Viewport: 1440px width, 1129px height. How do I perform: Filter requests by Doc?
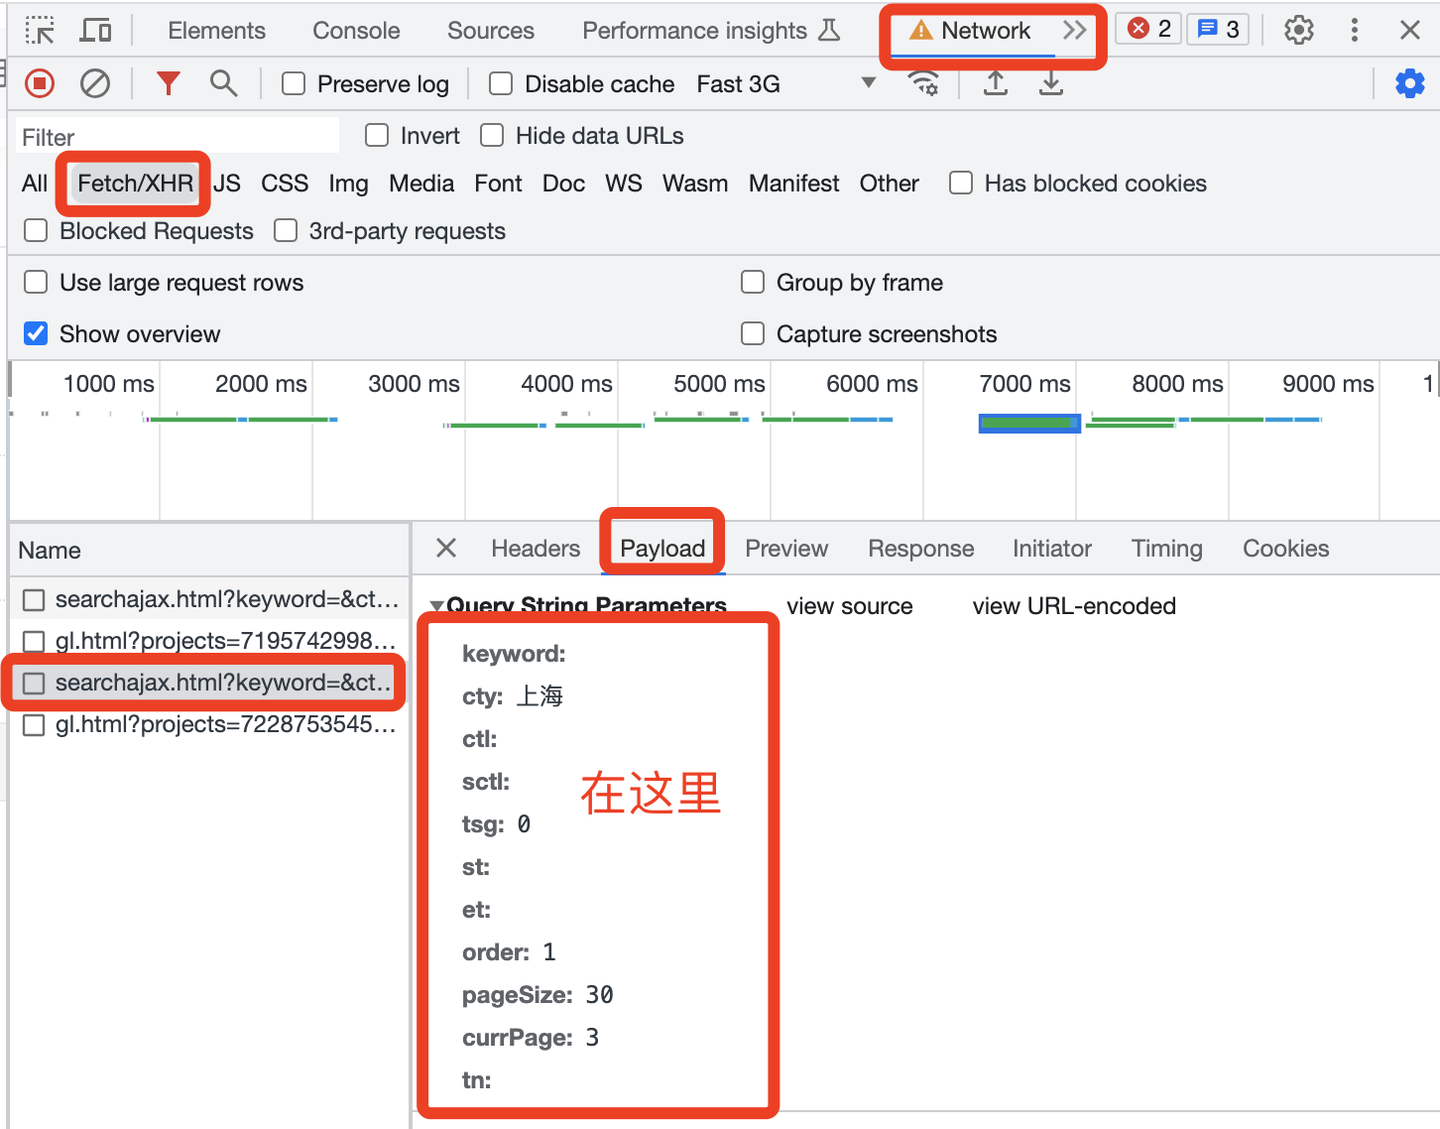pyautogui.click(x=564, y=183)
